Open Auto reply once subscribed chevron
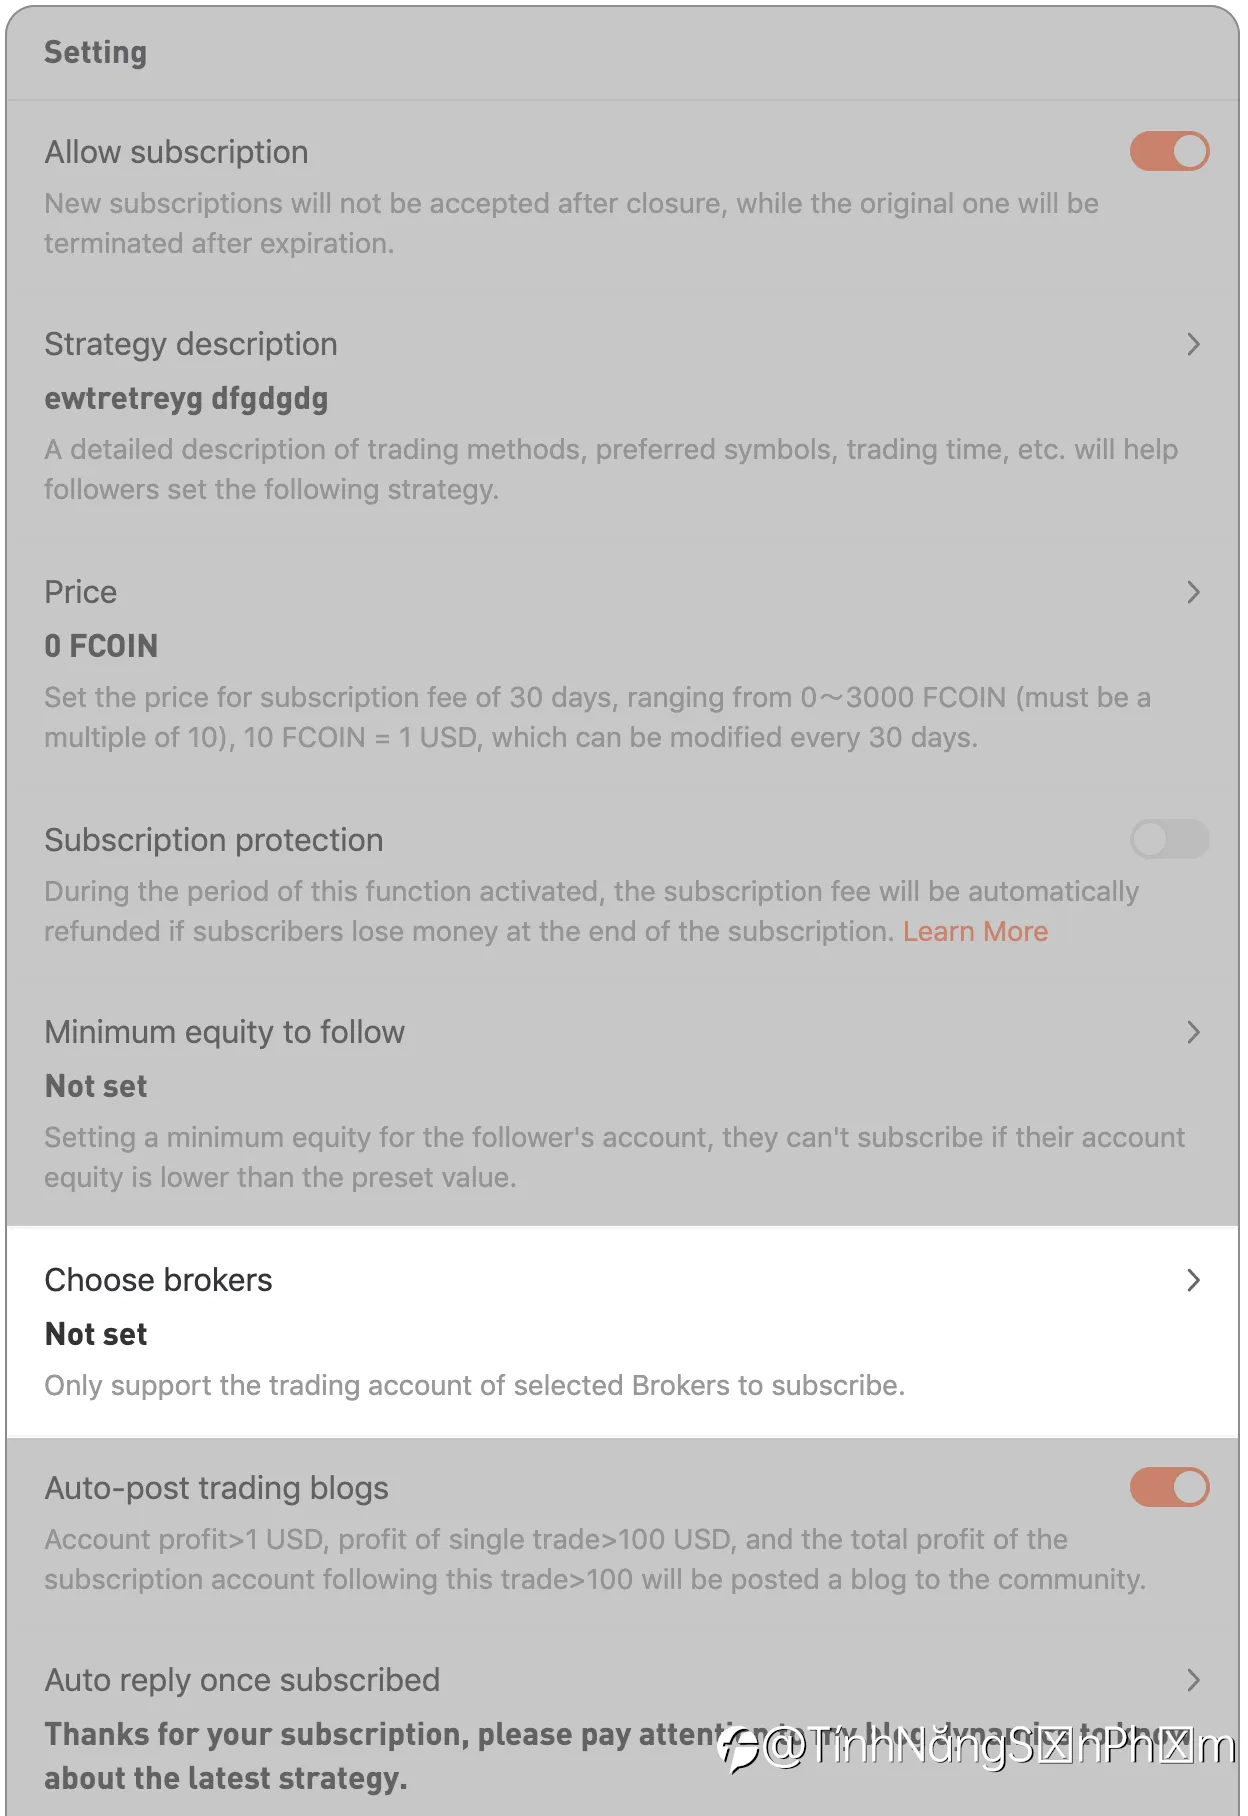1248x1816 pixels. (1193, 1681)
